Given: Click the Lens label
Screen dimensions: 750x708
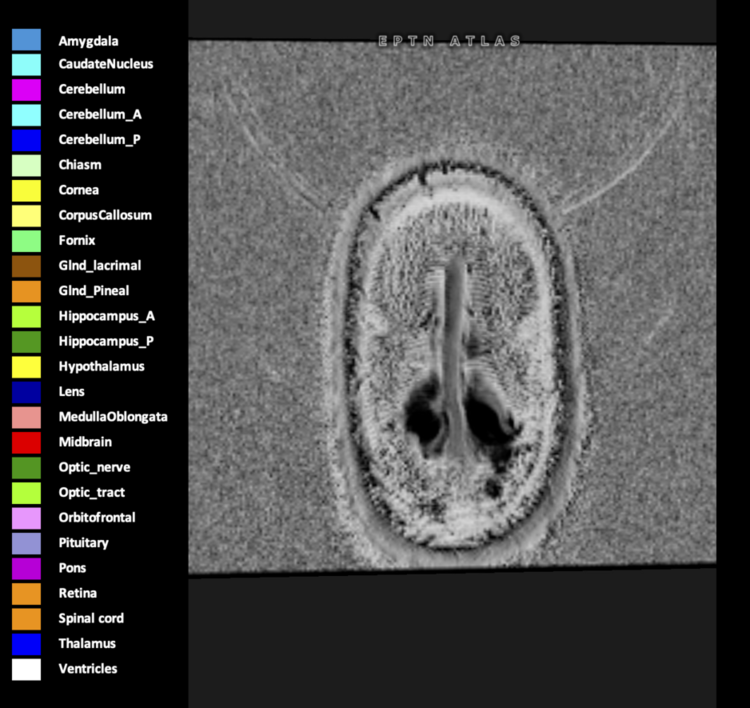Looking at the screenshot, I should [72, 392].
